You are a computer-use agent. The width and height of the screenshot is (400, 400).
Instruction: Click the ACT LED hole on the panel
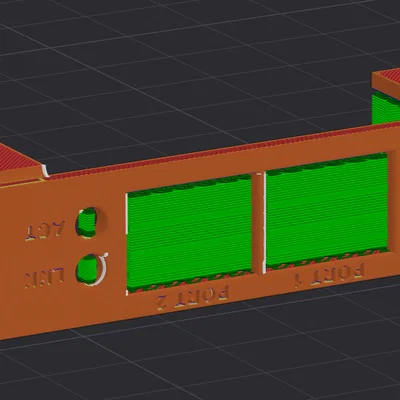pyautogui.click(x=87, y=222)
